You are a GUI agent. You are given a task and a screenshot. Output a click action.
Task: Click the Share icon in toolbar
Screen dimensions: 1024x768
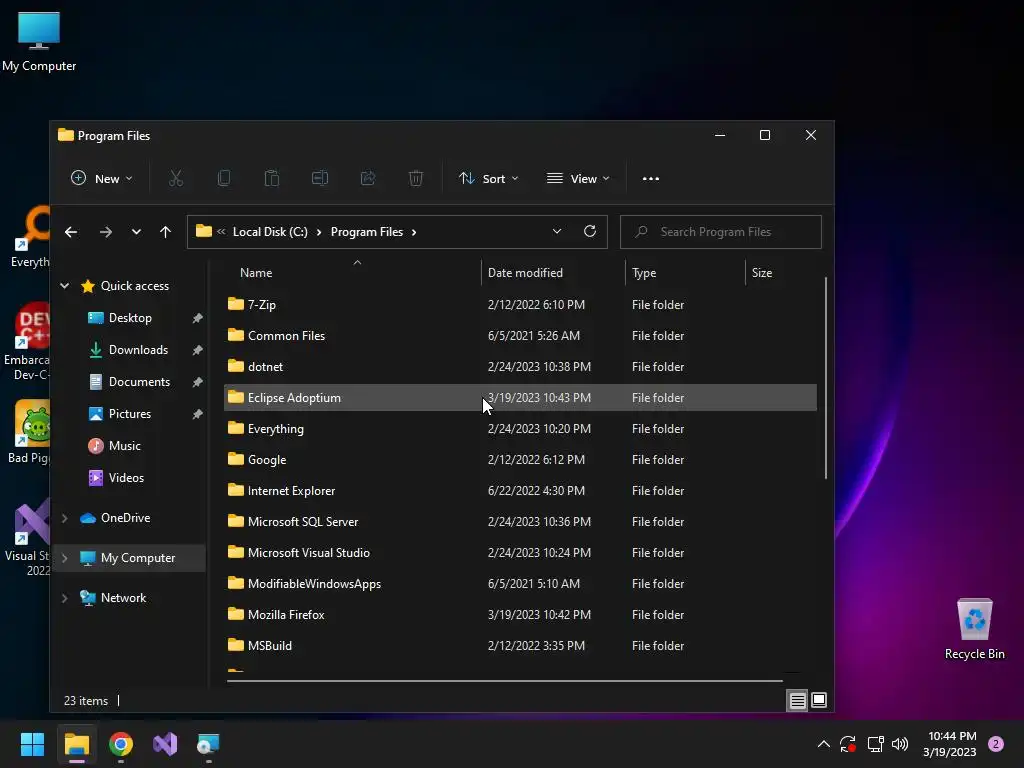point(368,178)
